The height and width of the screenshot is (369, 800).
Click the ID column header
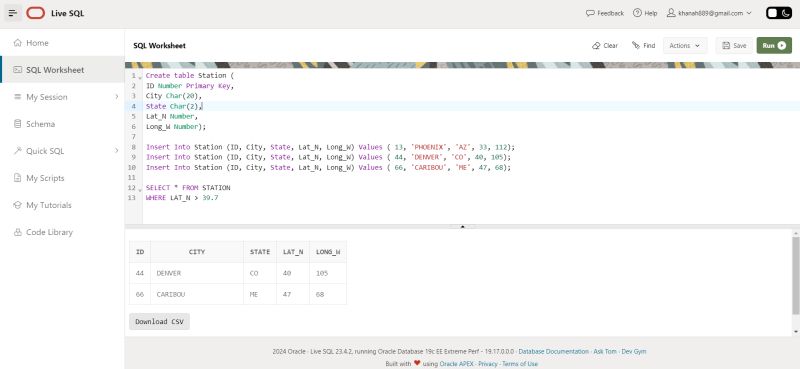pyautogui.click(x=140, y=252)
